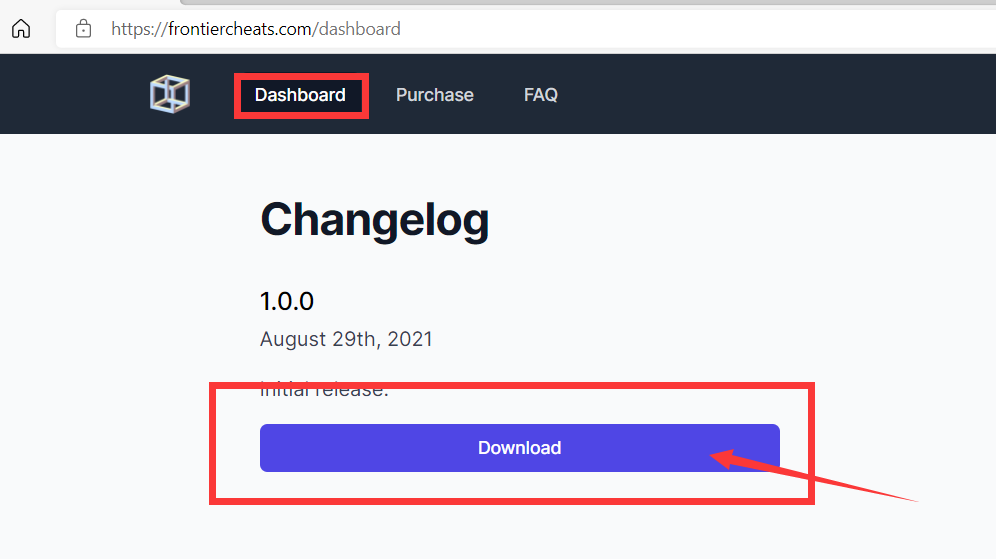The height and width of the screenshot is (559, 996).
Task: Open the FAQ nav link
Action: 541,95
